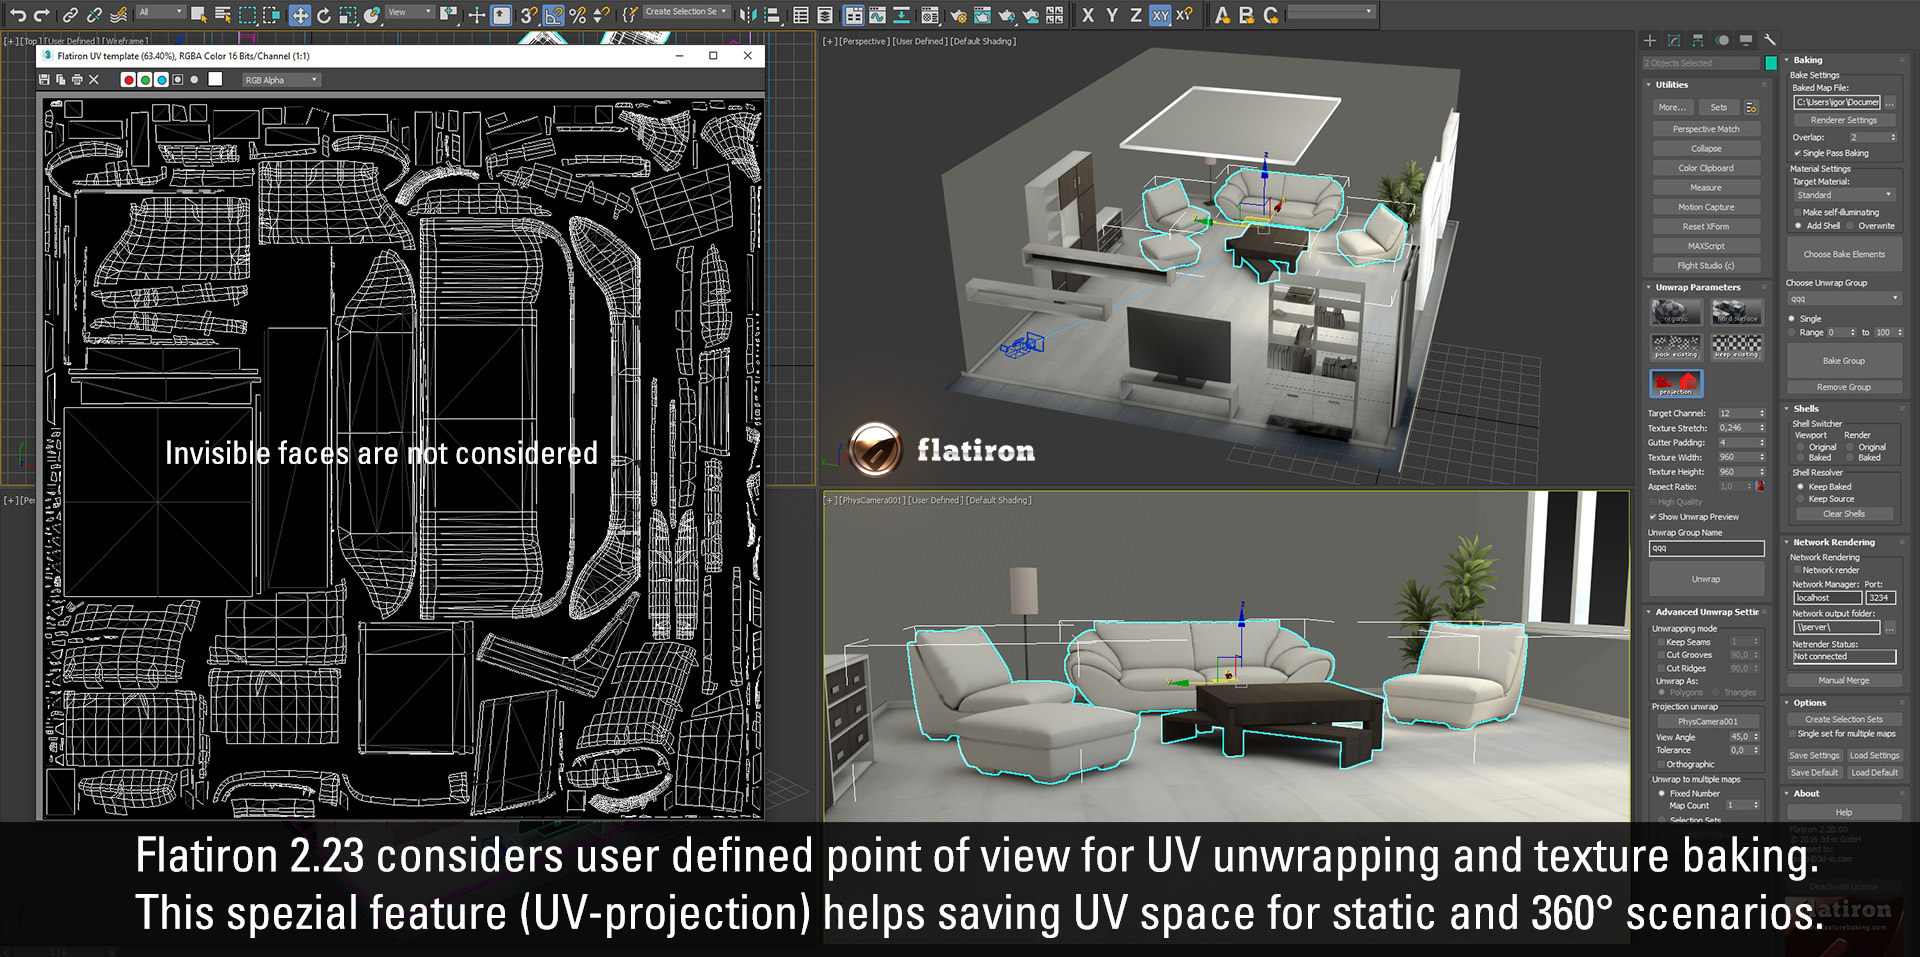Image resolution: width=1920 pixels, height=957 pixels.
Task: Click the aspect ratio lock icon
Action: [1760, 486]
